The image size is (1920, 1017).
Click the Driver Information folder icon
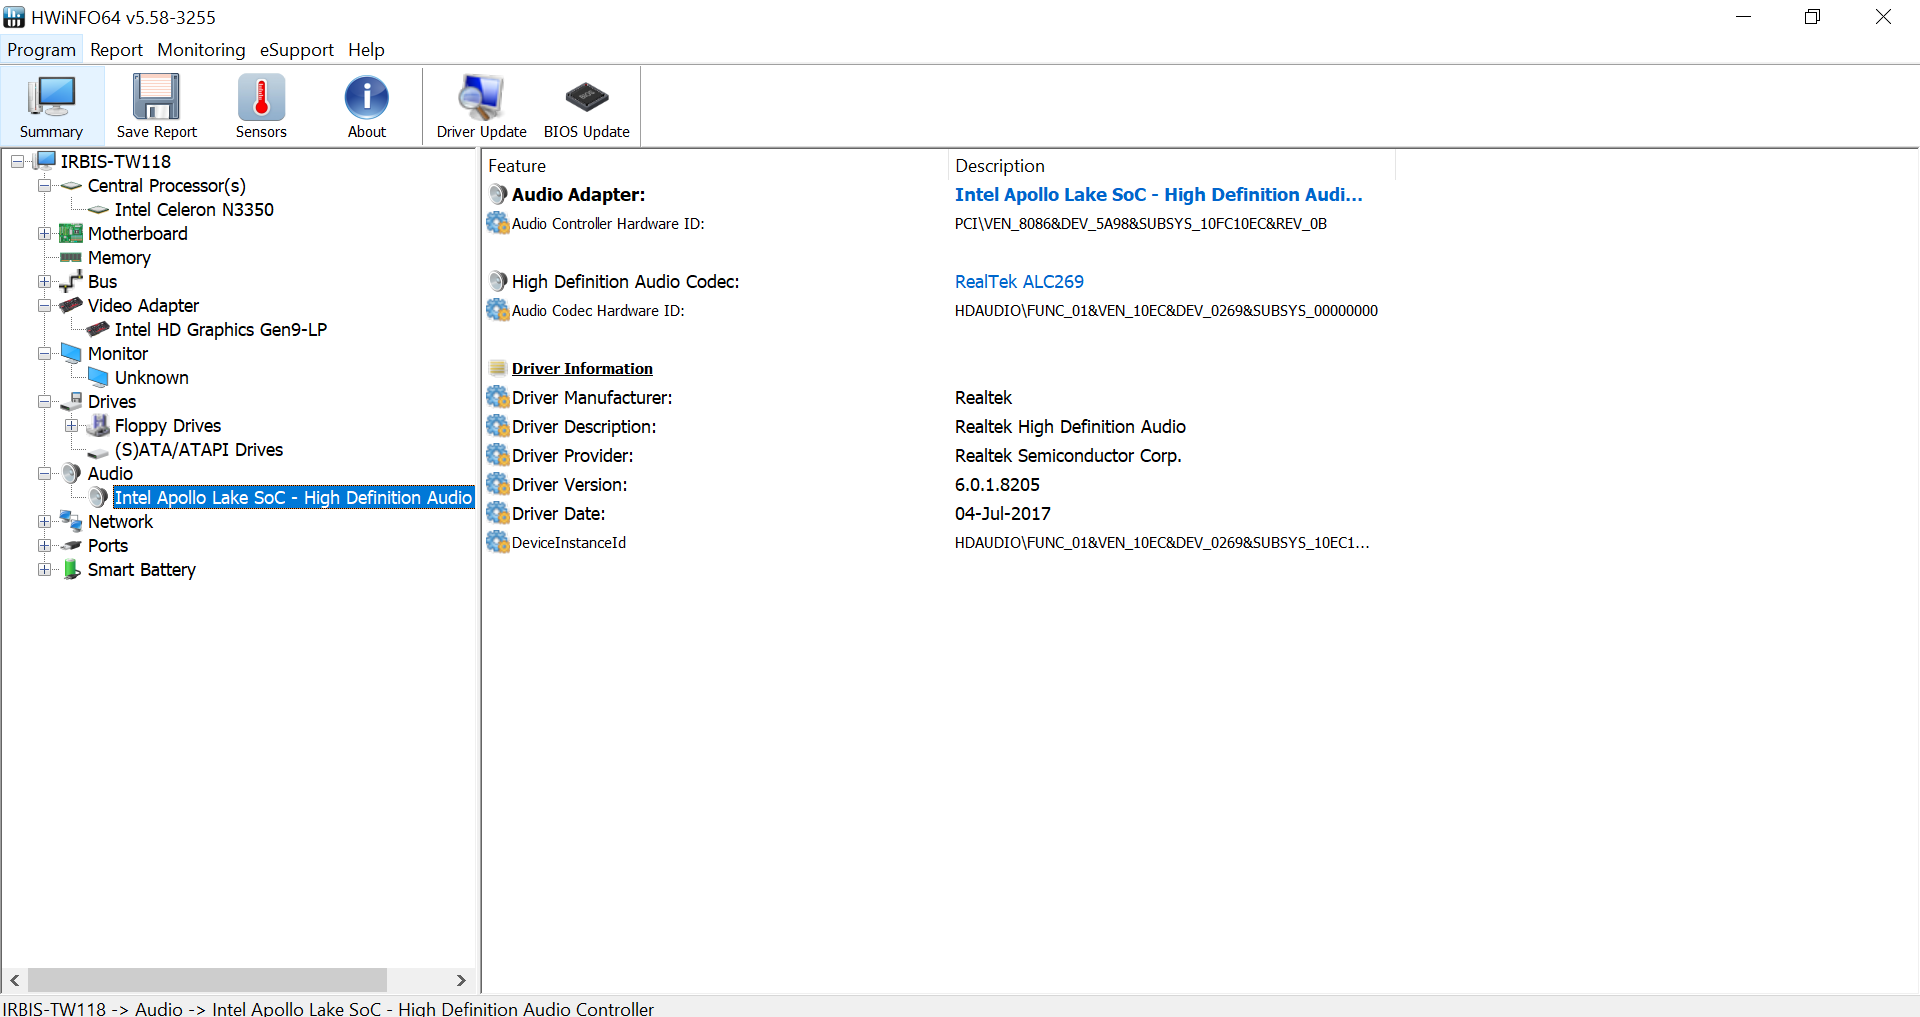pyautogui.click(x=498, y=368)
